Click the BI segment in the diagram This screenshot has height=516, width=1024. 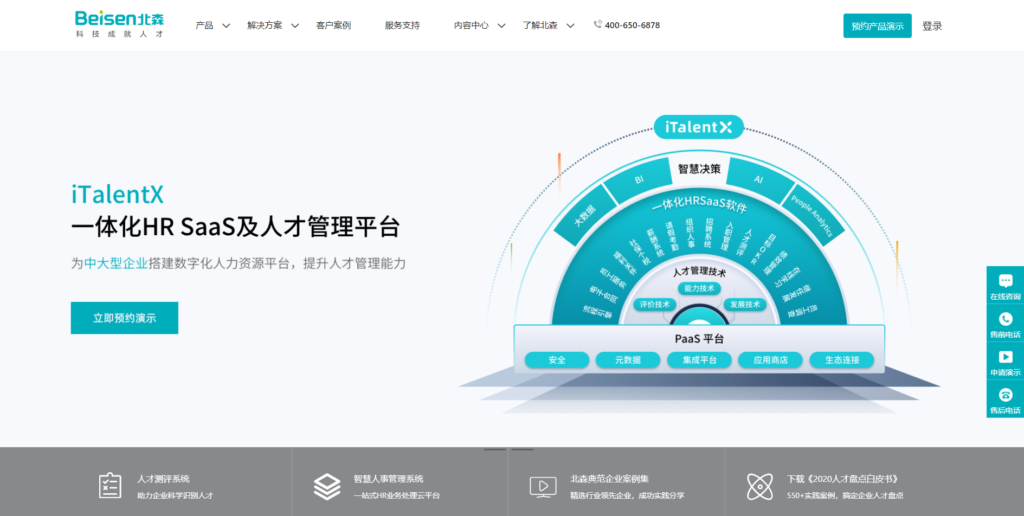(639, 180)
